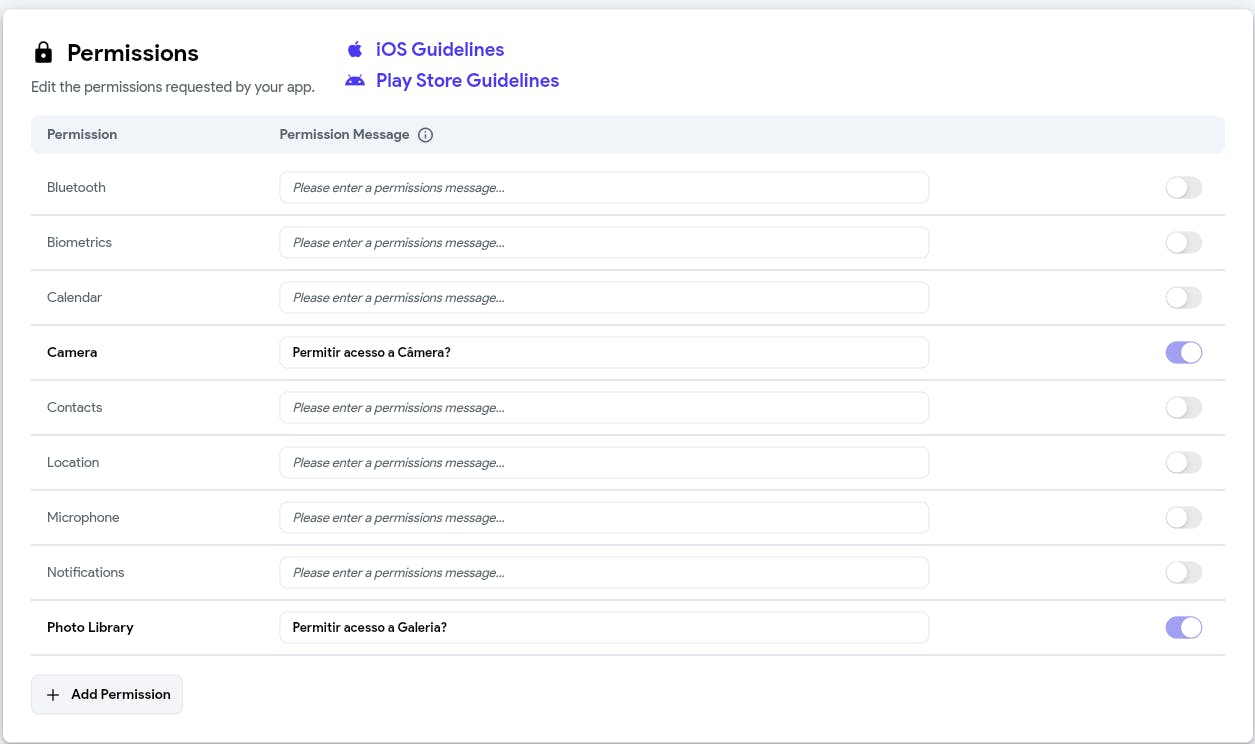Click the Apple logo icon
1255x744 pixels.
(x=355, y=50)
